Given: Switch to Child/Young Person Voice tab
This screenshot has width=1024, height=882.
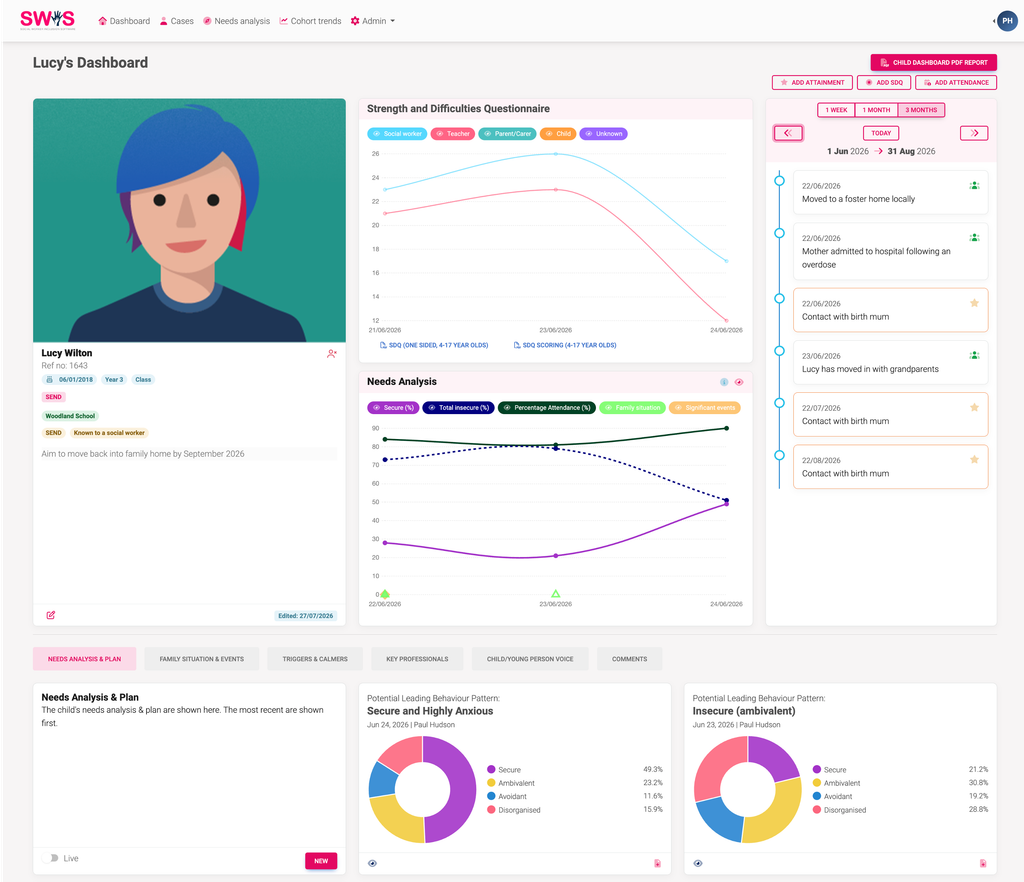Looking at the screenshot, I should 530,659.
